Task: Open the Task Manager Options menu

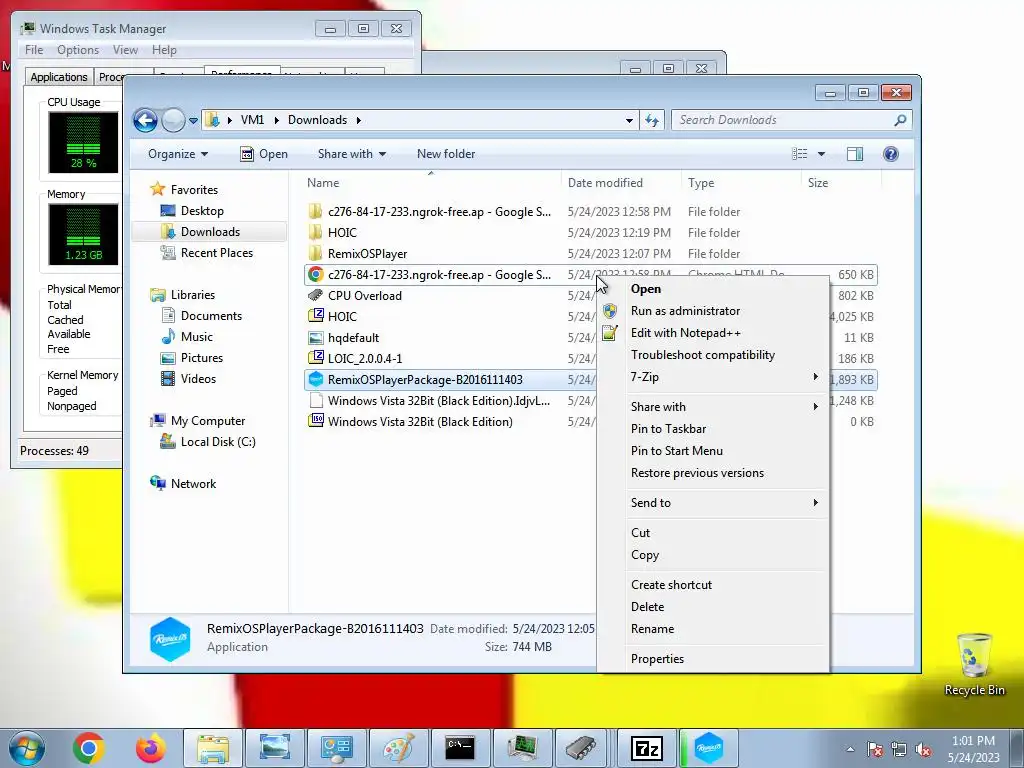Action: [x=78, y=50]
